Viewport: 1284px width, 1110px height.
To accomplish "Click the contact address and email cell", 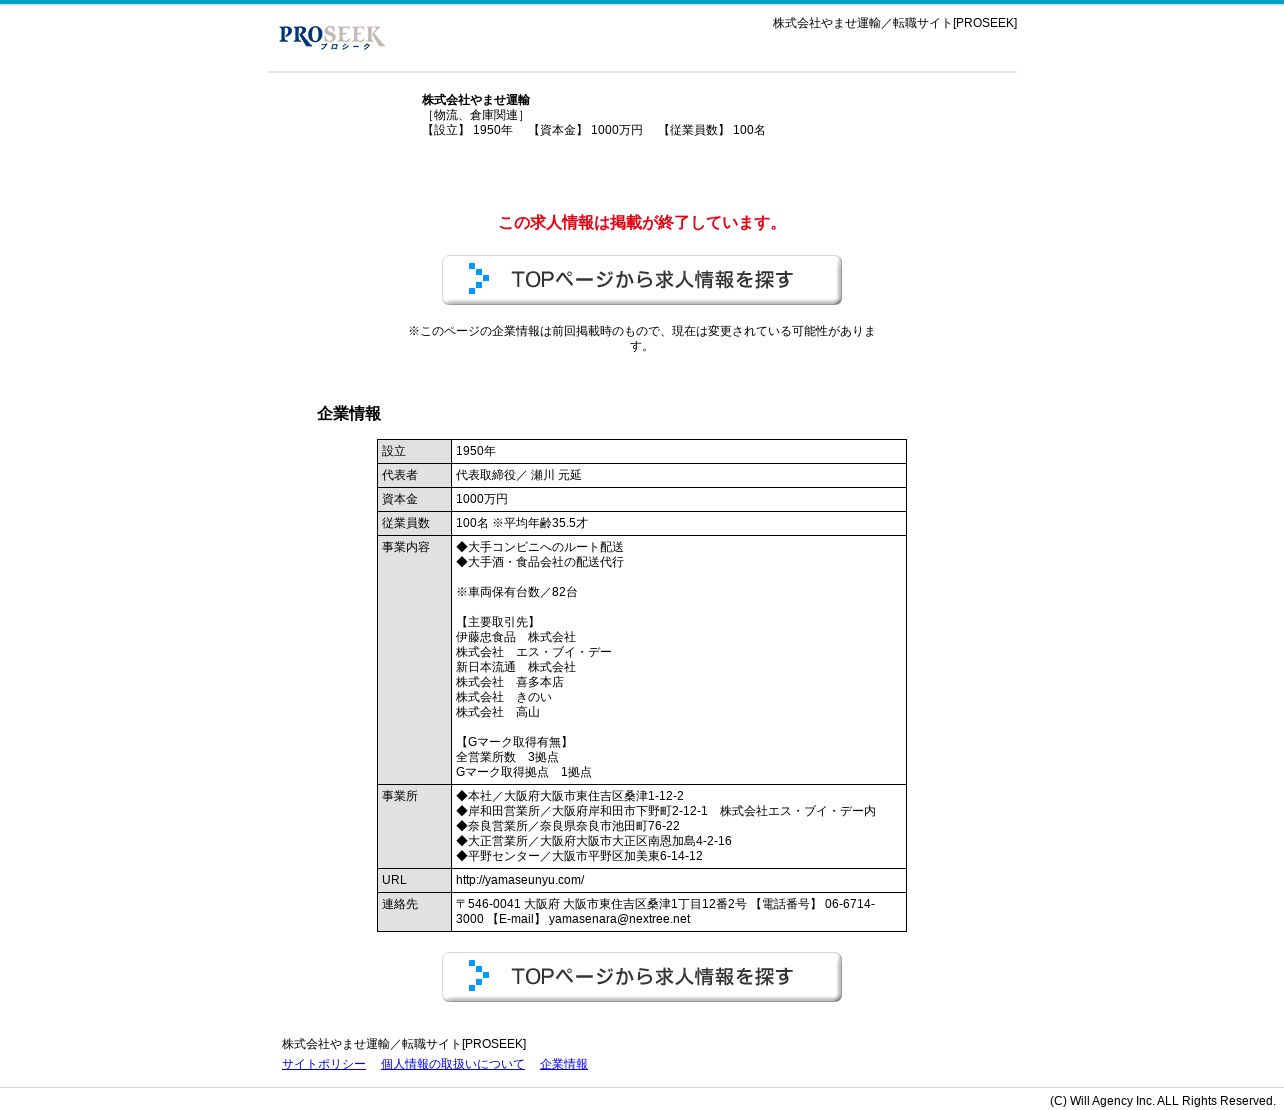I will (x=679, y=912).
